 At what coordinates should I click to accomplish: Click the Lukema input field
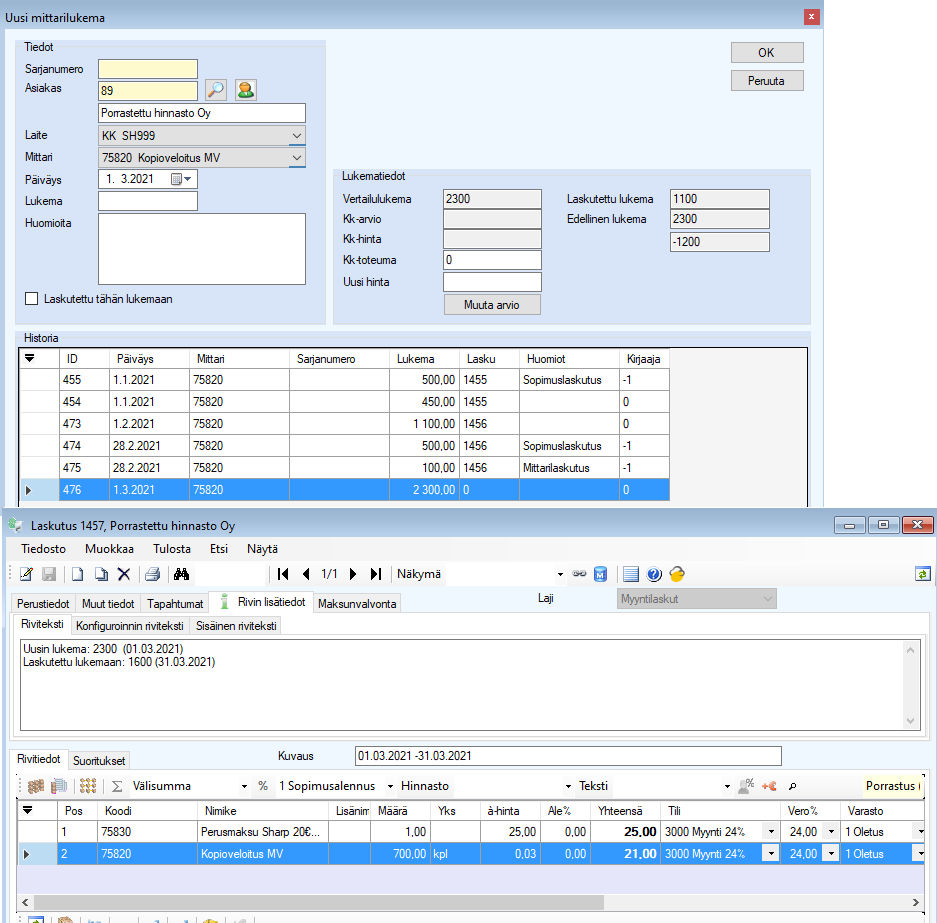[148, 201]
